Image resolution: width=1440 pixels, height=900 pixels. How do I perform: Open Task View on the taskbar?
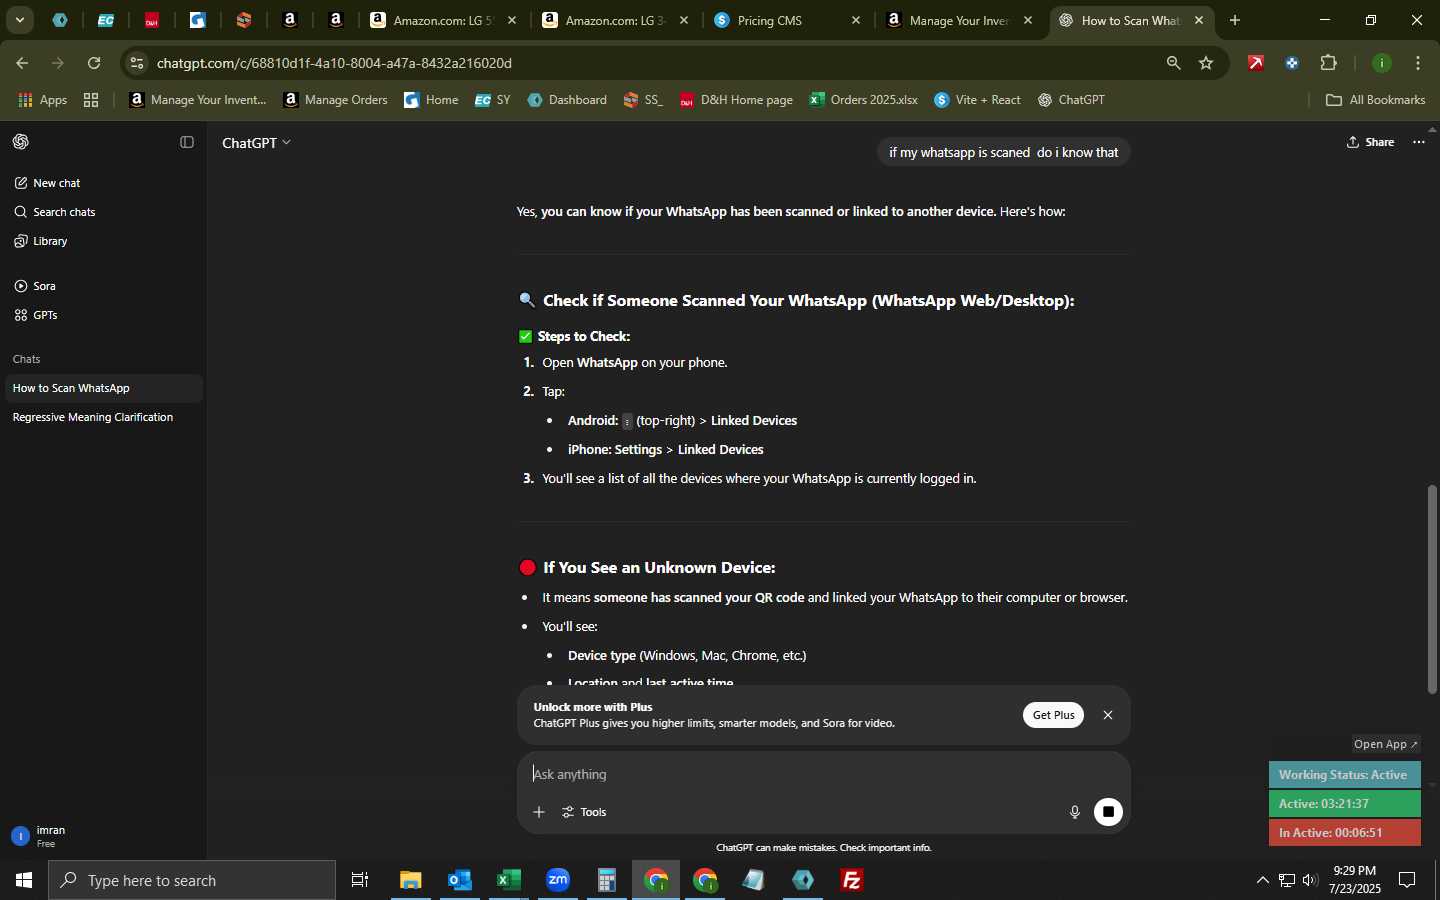[360, 881]
